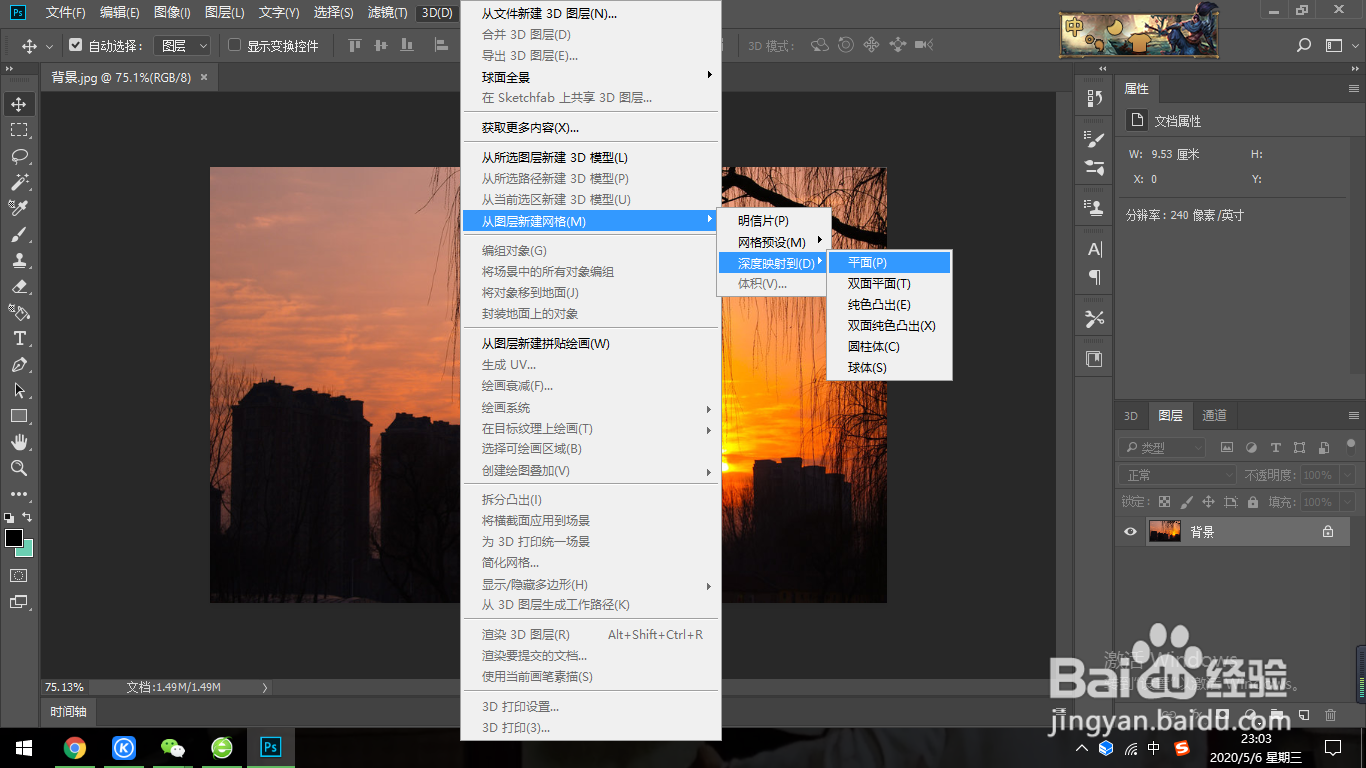
Task: Expand the 球面全景 submenu
Action: point(590,77)
